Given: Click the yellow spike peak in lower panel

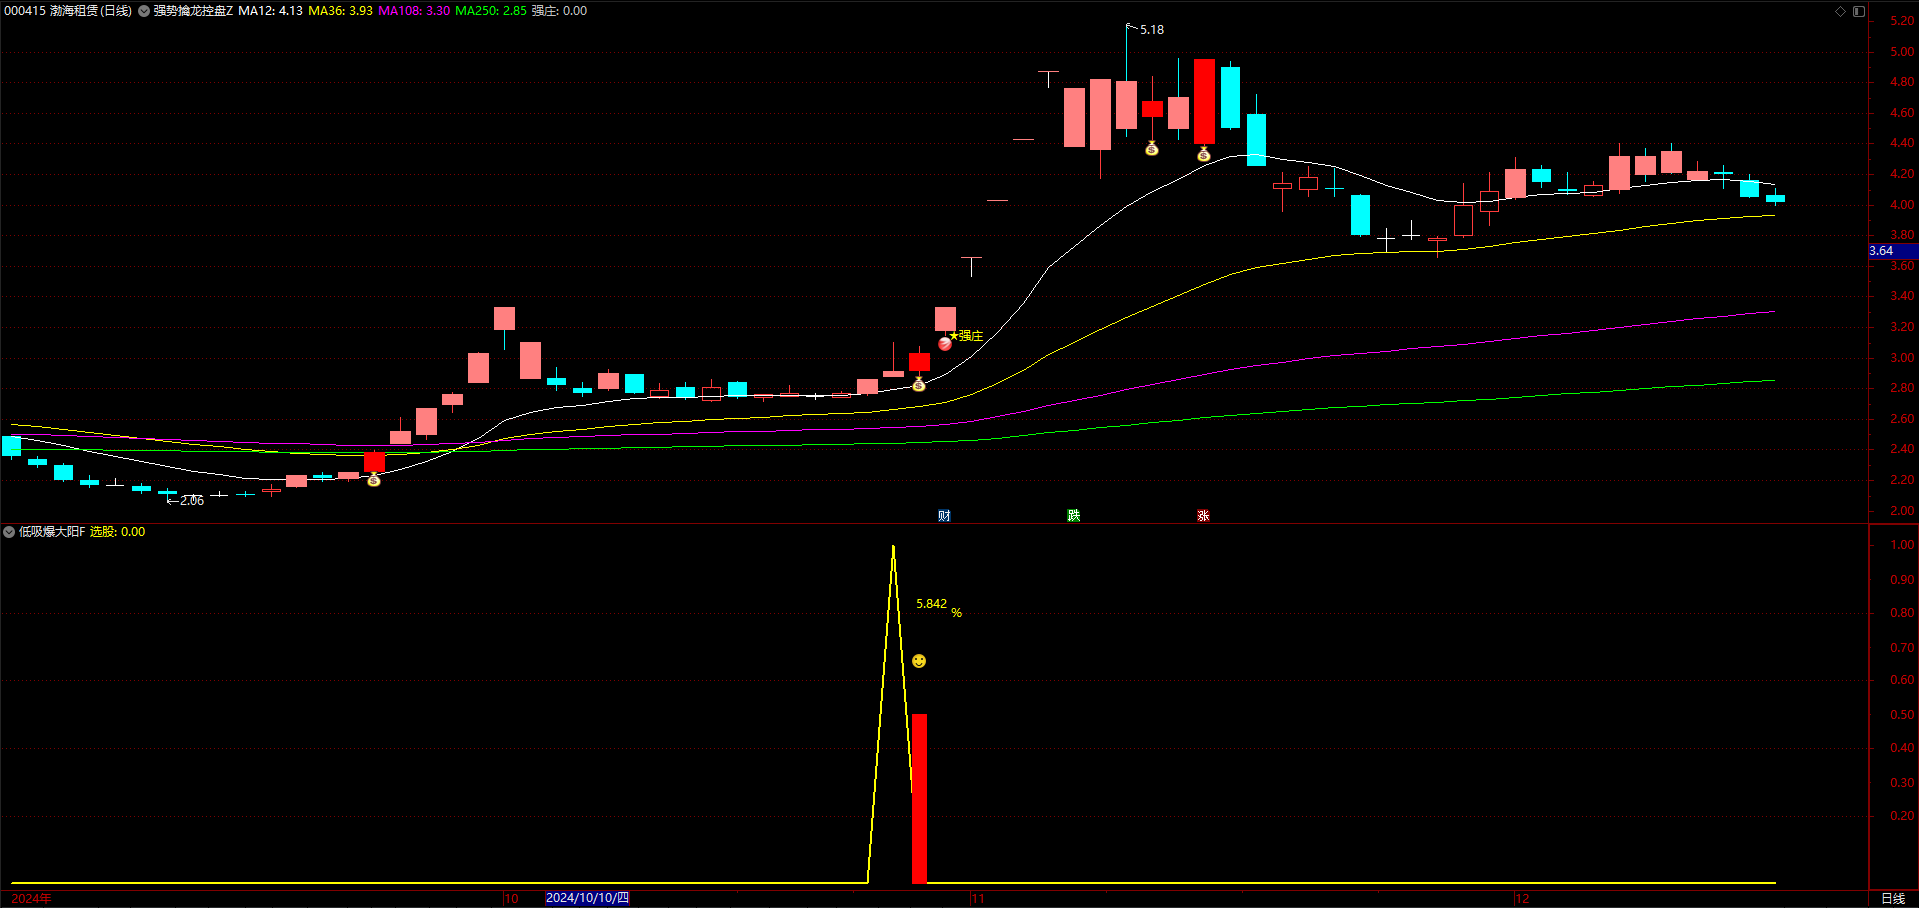Looking at the screenshot, I should pyautogui.click(x=893, y=548).
